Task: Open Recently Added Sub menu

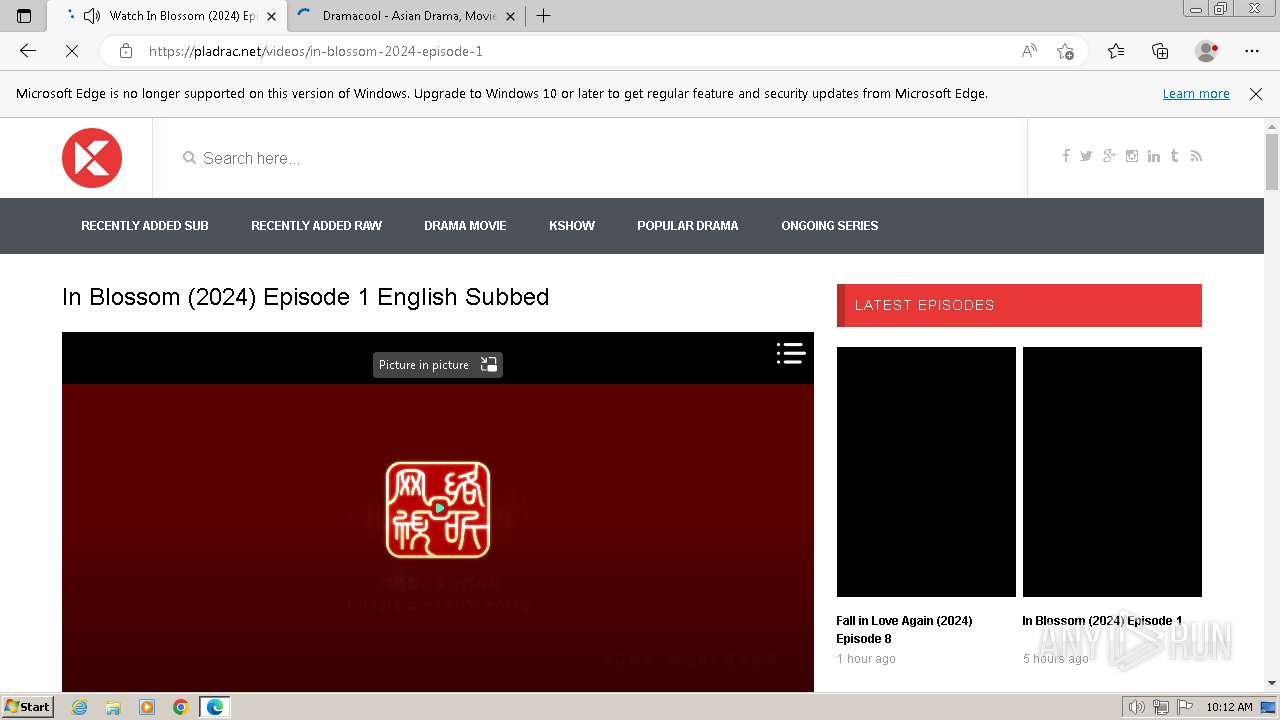Action: [145, 226]
